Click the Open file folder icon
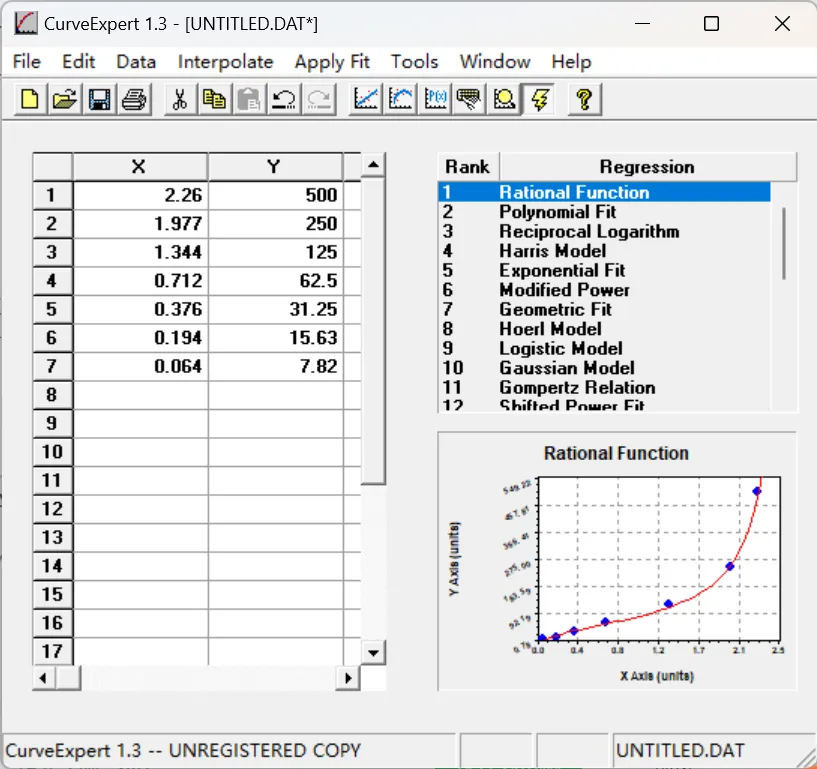 click(65, 99)
